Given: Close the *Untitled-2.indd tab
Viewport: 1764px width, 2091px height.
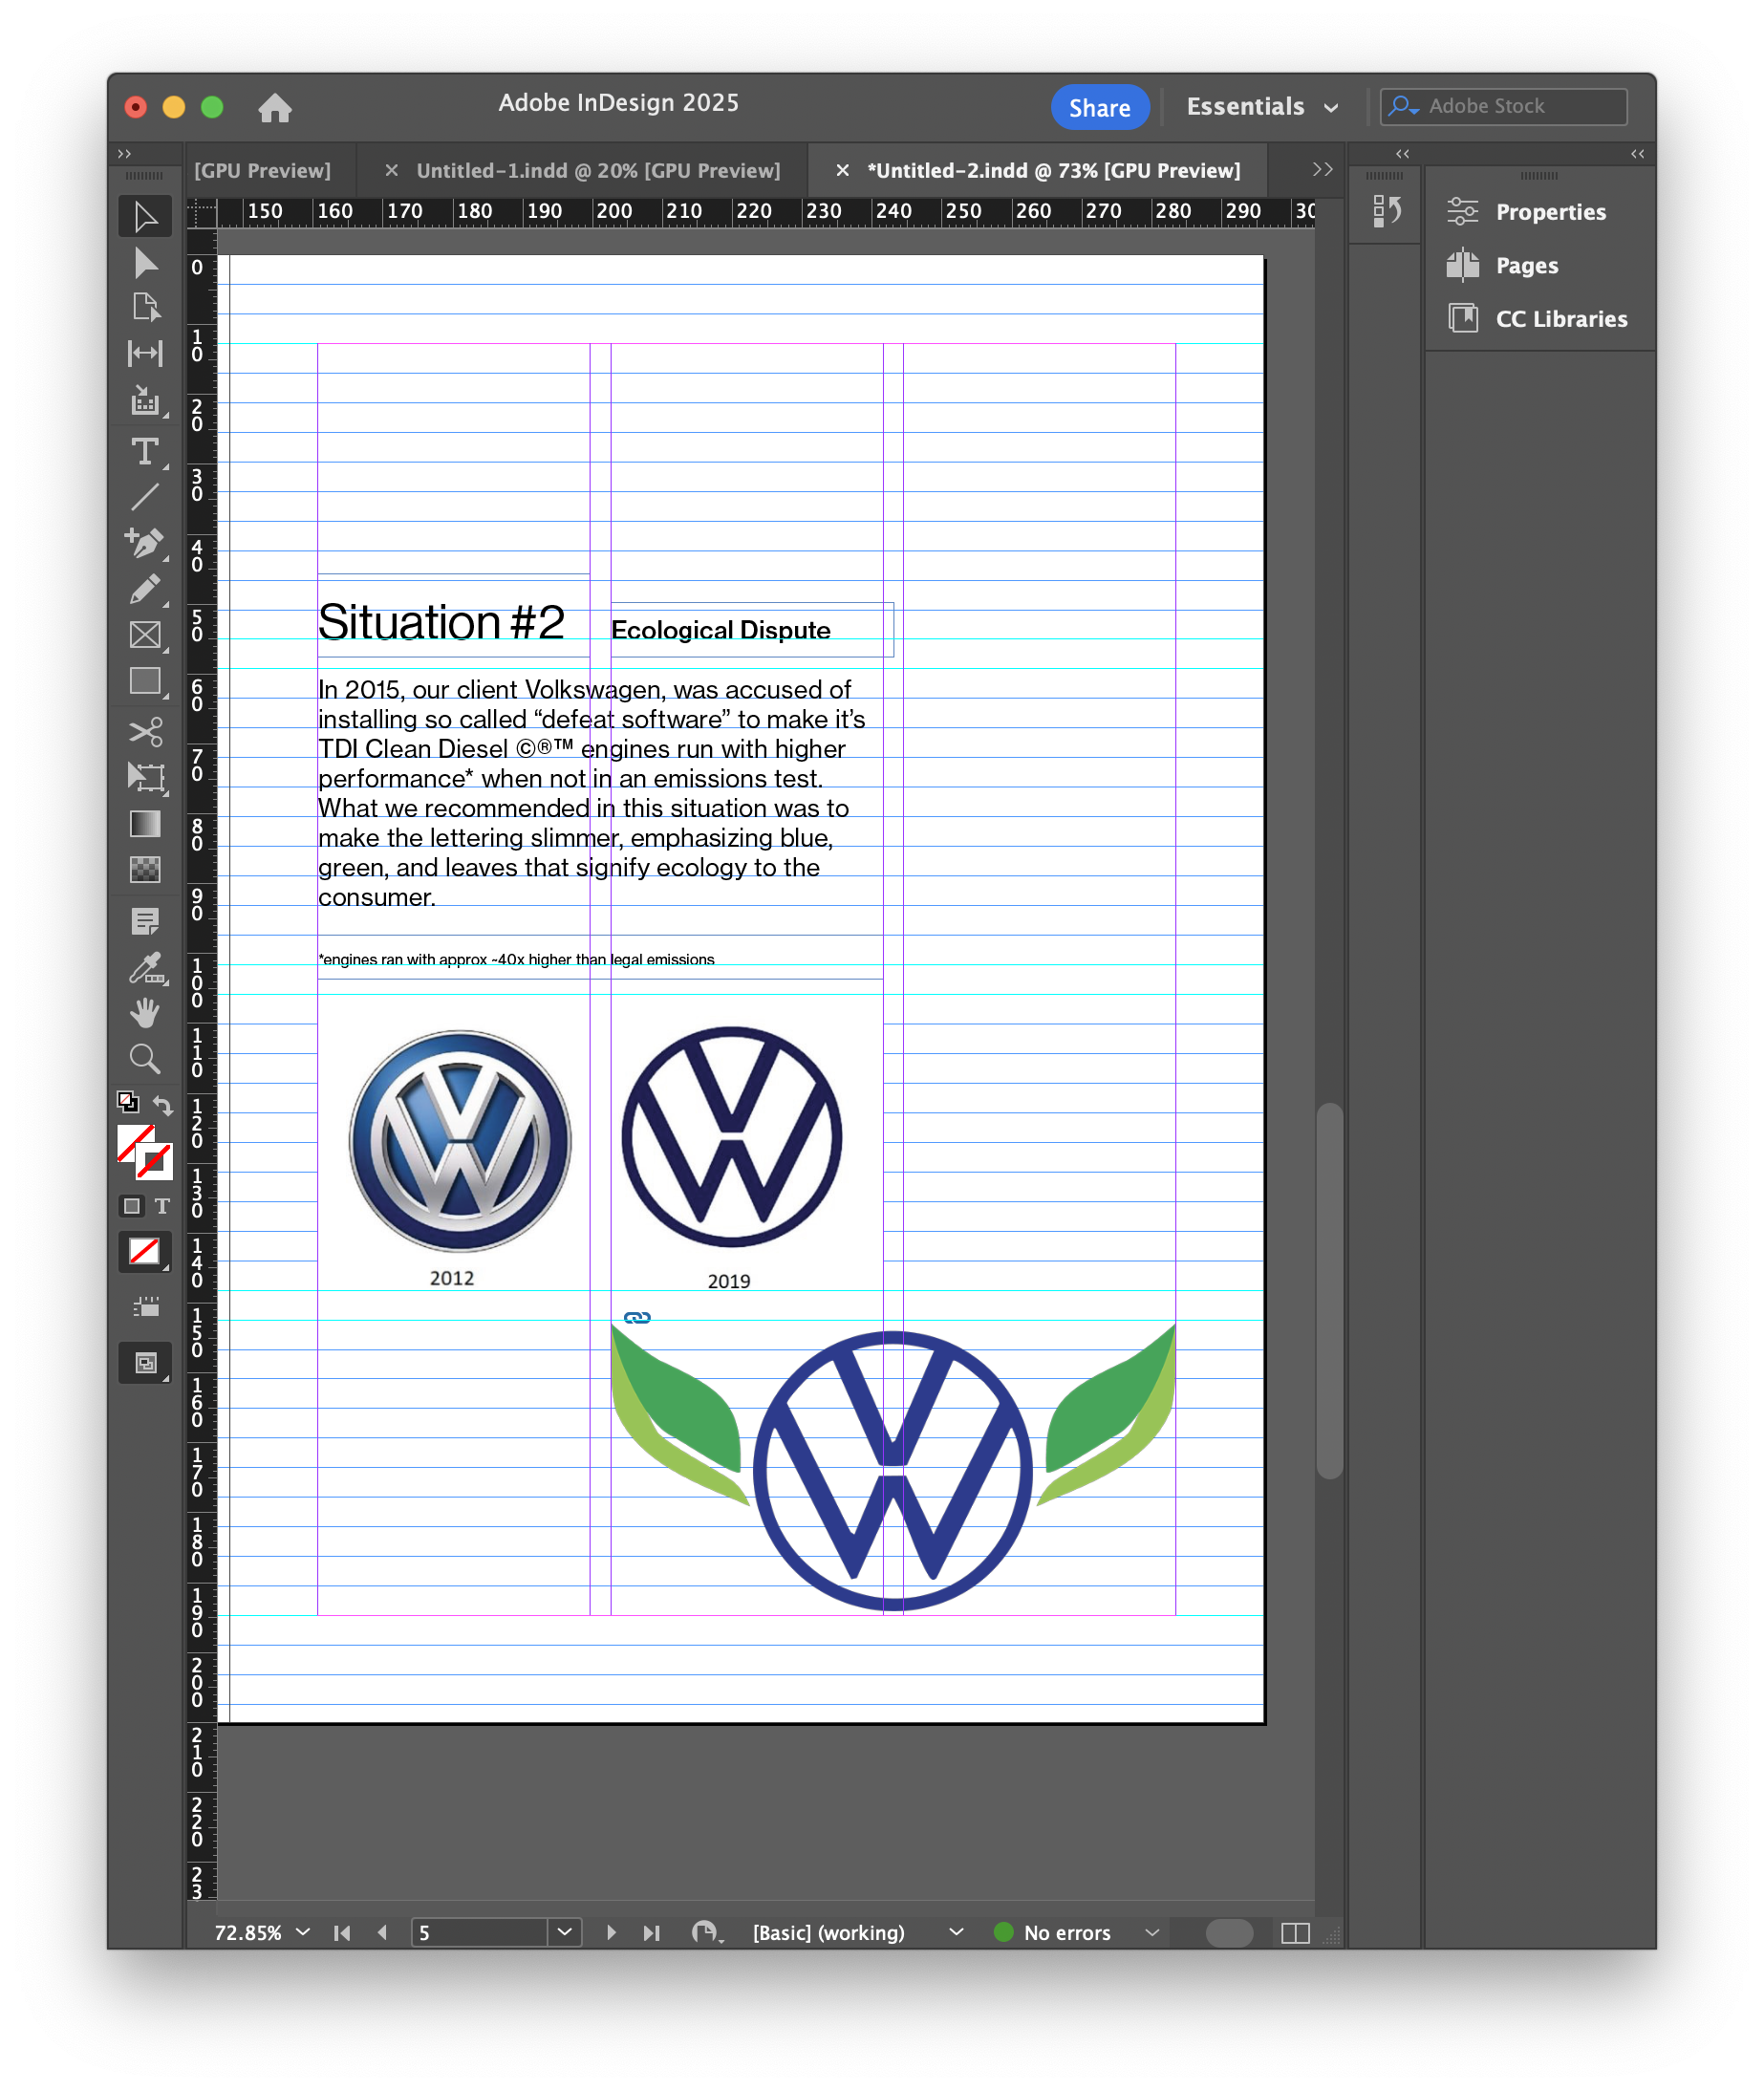Looking at the screenshot, I should (x=843, y=170).
